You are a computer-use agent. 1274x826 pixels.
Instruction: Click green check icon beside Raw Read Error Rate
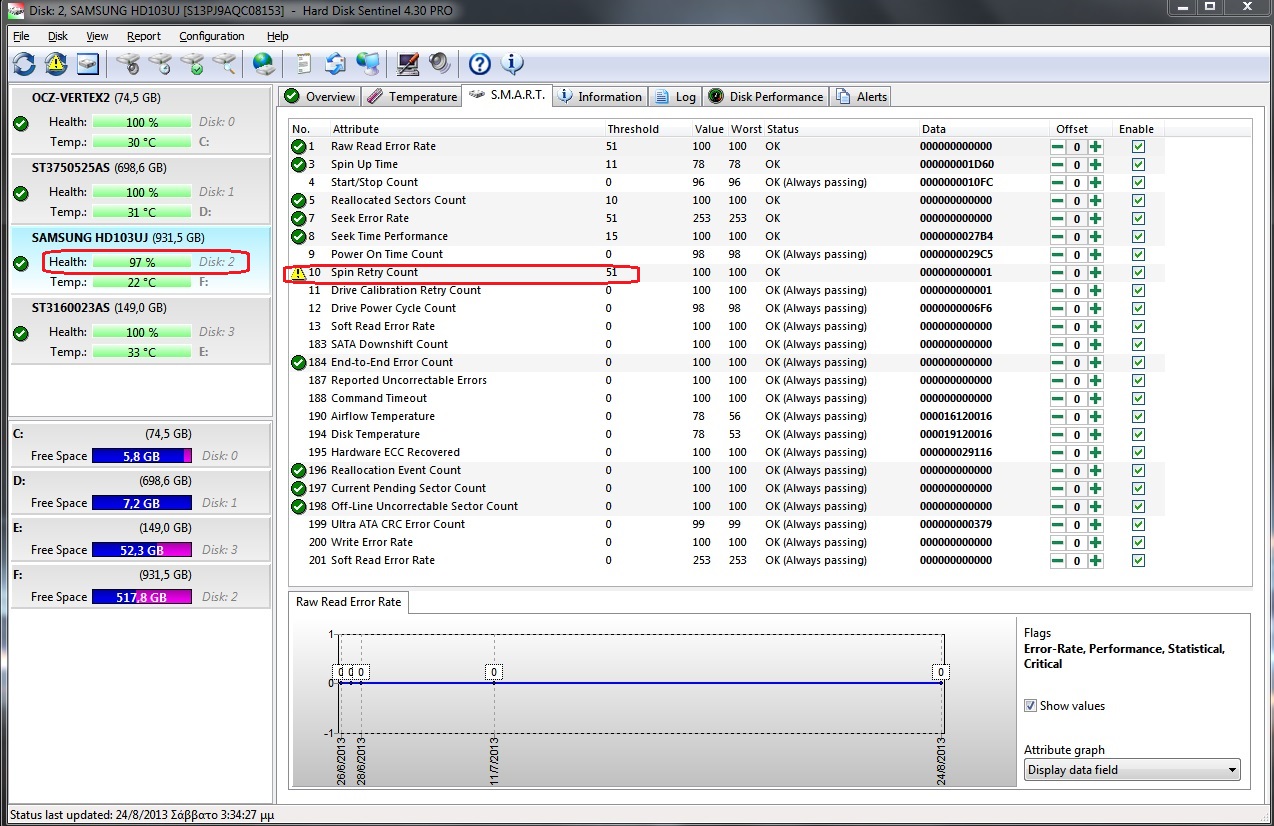click(298, 146)
